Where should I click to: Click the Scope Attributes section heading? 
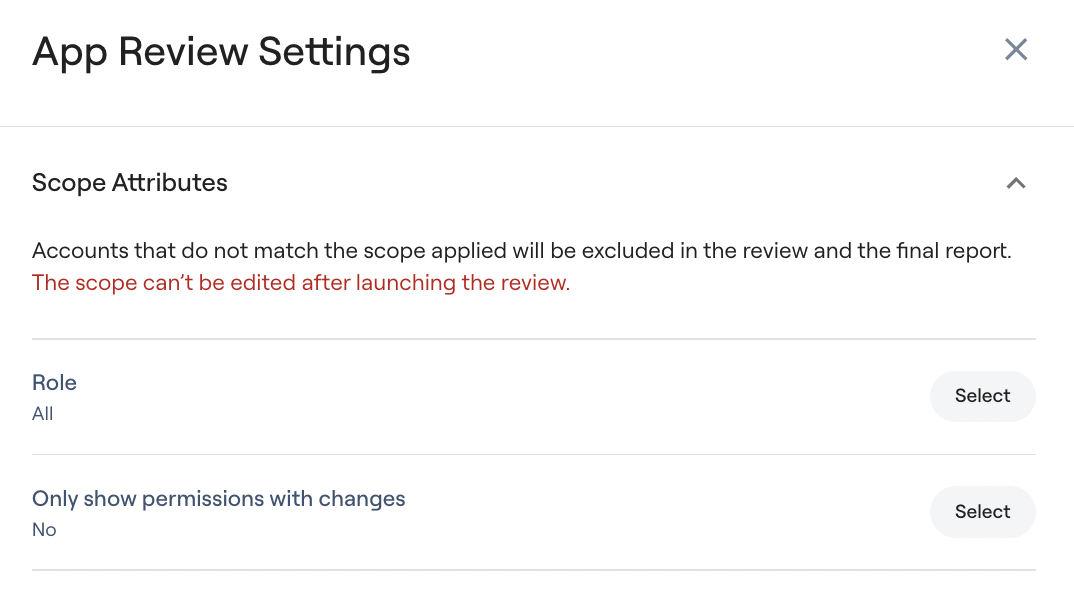pos(129,183)
